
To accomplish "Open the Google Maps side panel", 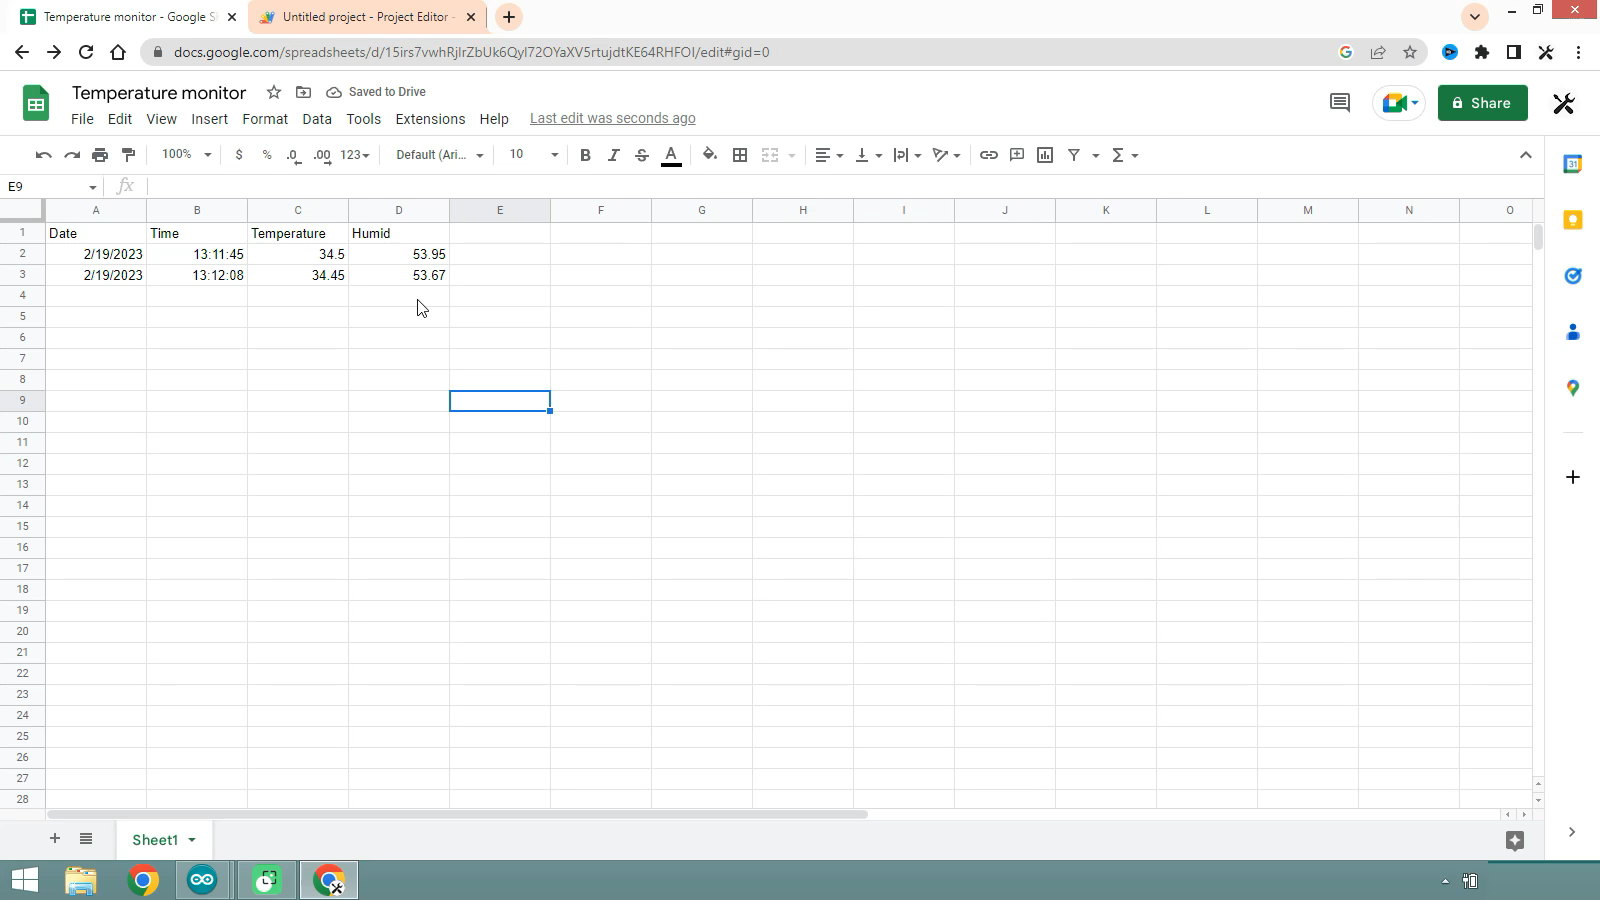I will (1572, 388).
